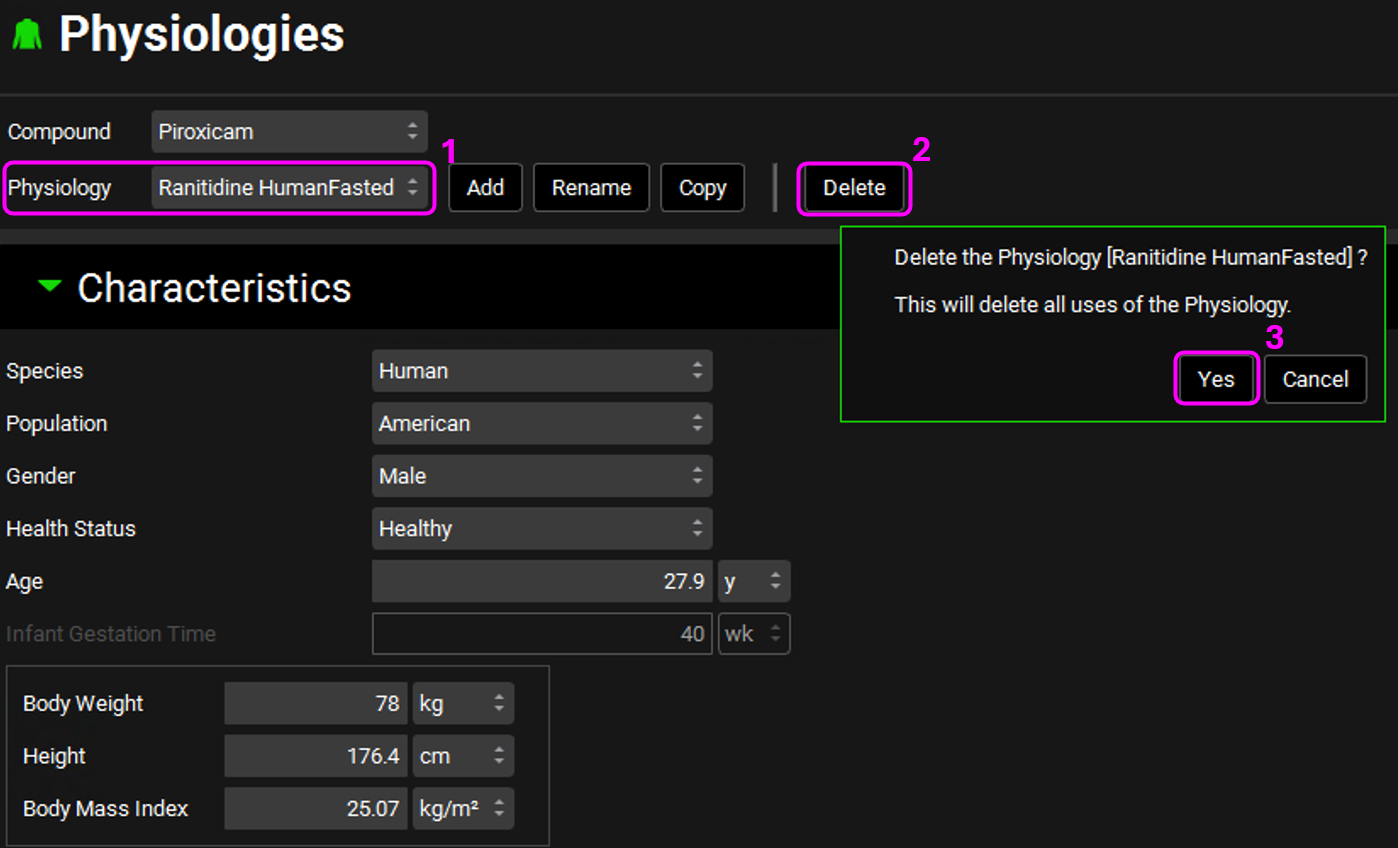This screenshot has height=848, width=1398.
Task: Open the Body Mass Index unit dropdown
Action: [x=462, y=809]
